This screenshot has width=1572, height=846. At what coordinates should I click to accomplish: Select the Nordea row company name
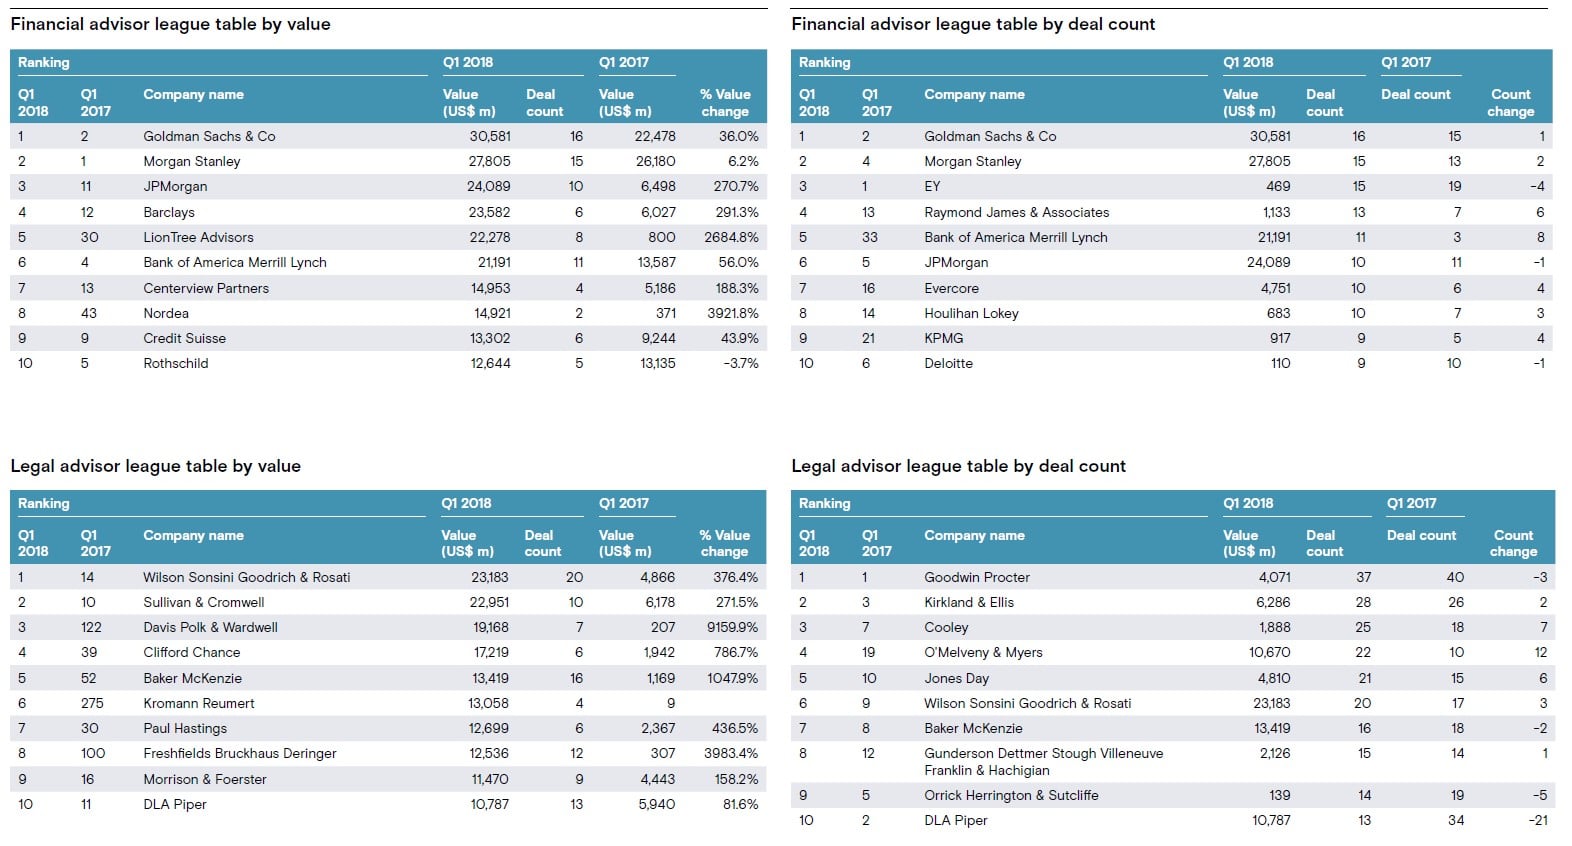[x=166, y=313]
